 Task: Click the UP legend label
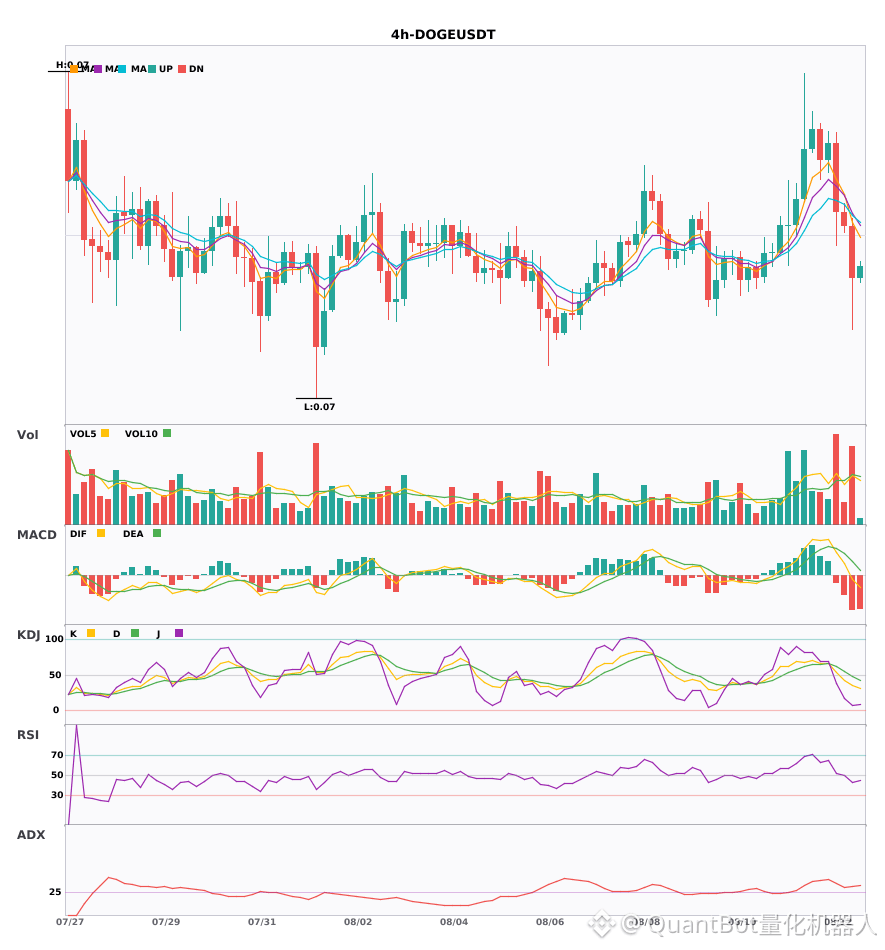[x=166, y=69]
